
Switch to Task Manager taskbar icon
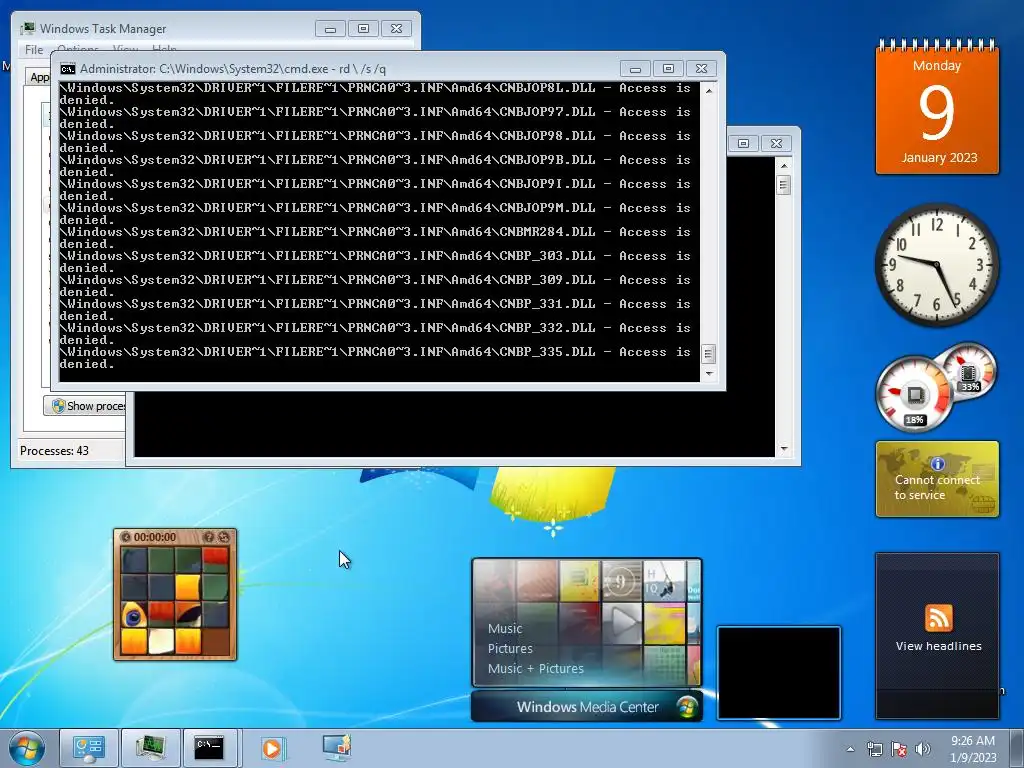click(x=150, y=748)
